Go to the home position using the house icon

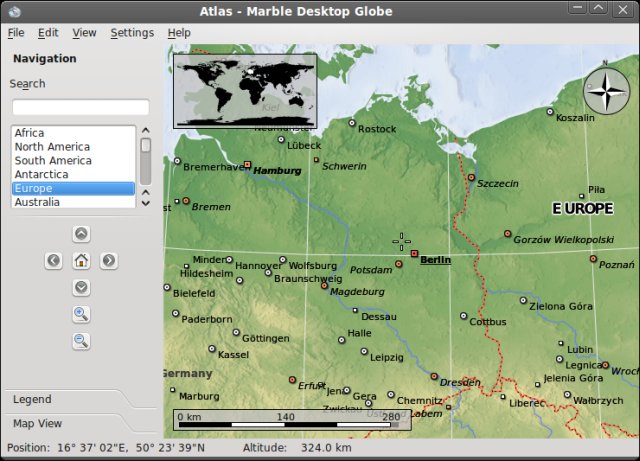coord(81,261)
